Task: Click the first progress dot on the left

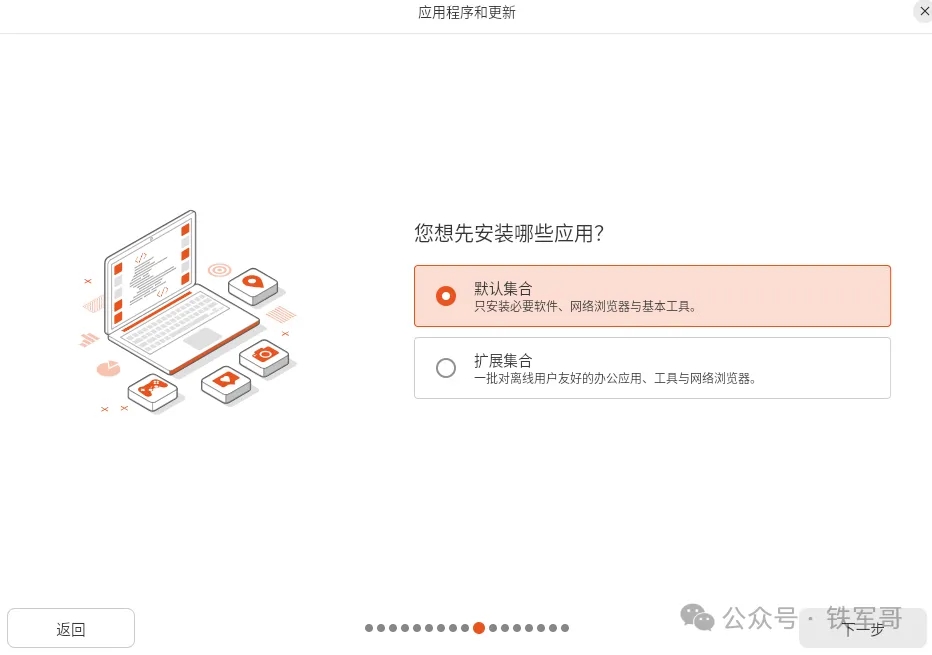Action: [369, 628]
